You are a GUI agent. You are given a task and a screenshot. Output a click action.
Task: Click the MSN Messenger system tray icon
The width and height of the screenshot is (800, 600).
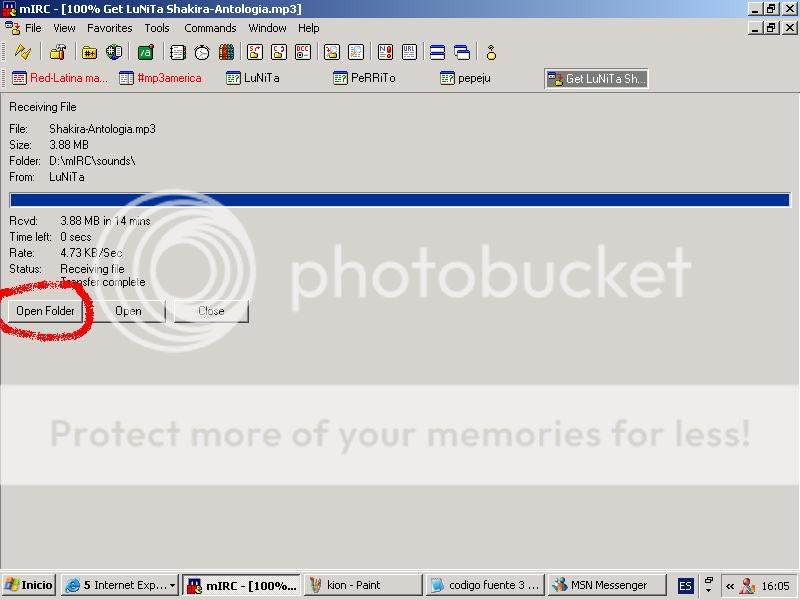[747, 586]
